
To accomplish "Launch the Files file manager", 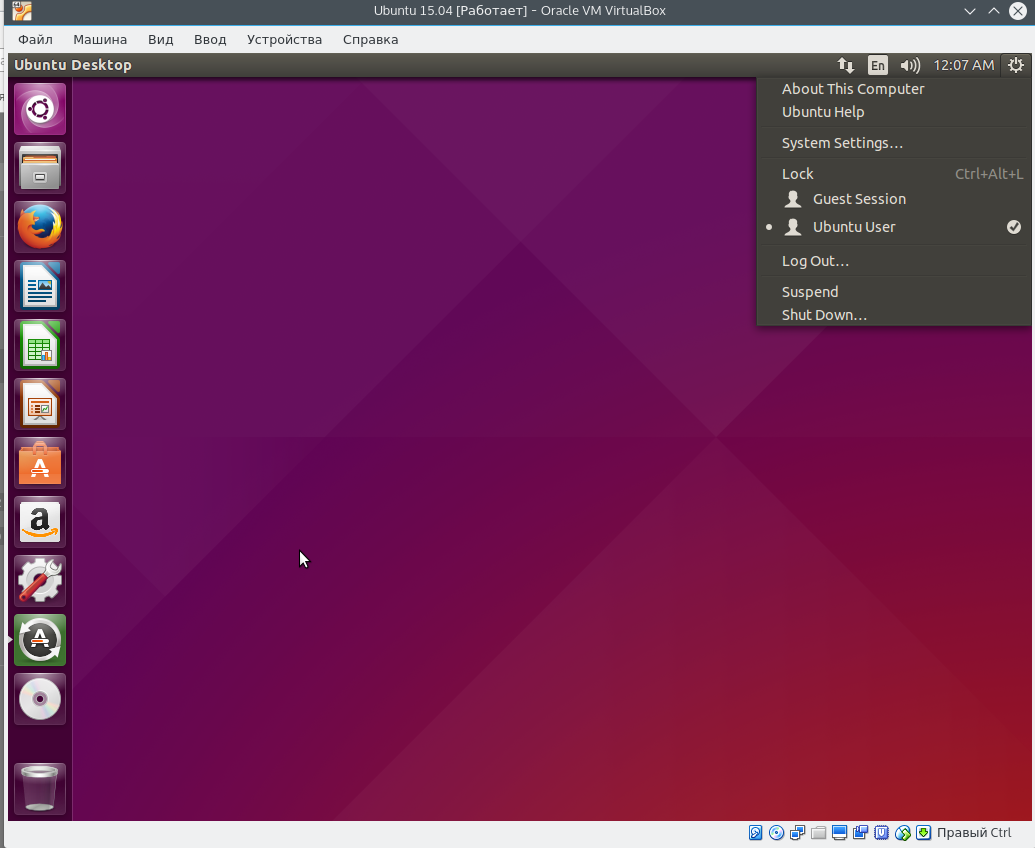I will (40, 168).
